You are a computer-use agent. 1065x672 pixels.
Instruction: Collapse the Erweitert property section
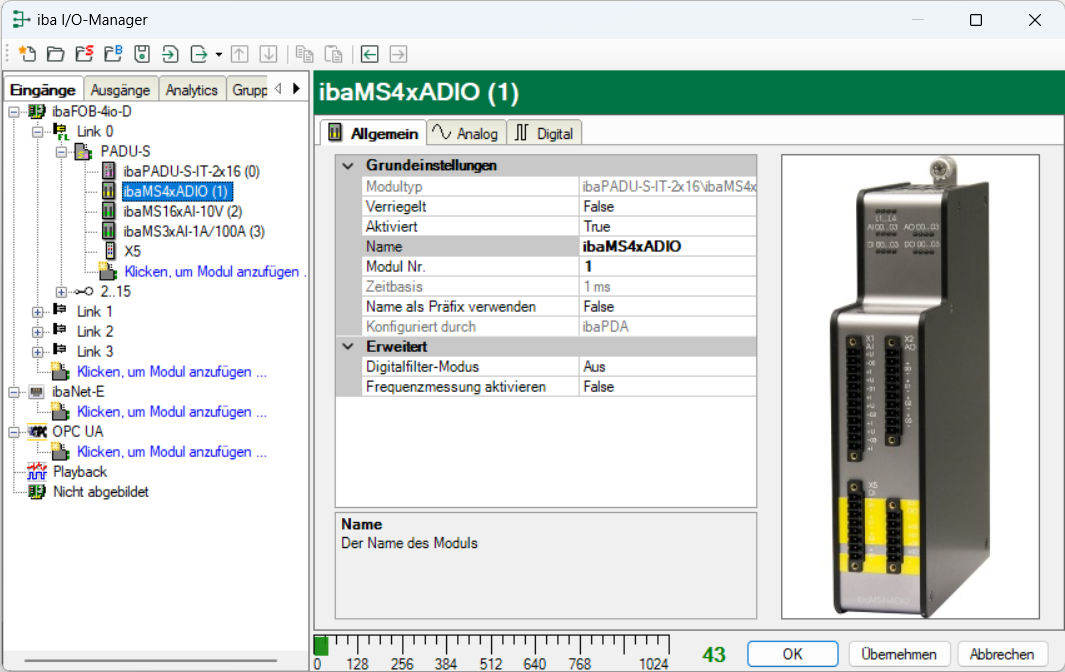(348, 346)
